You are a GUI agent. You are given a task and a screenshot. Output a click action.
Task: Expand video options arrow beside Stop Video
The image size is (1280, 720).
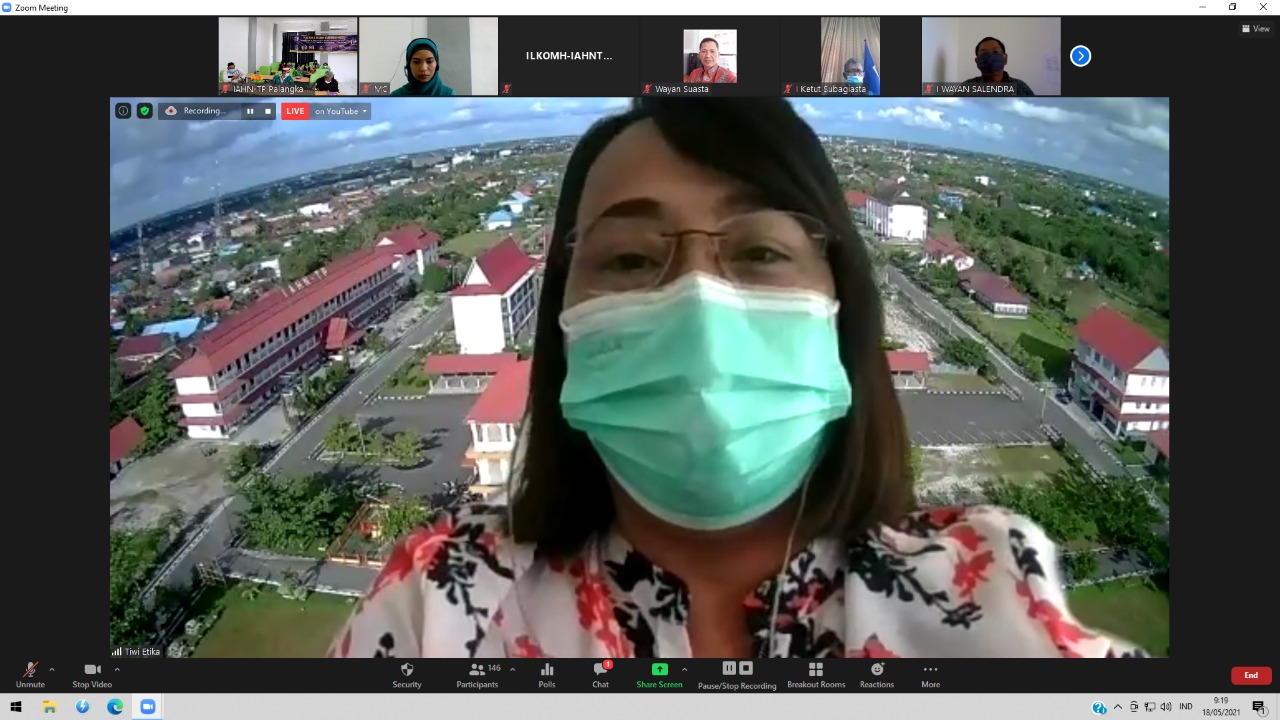pos(117,669)
